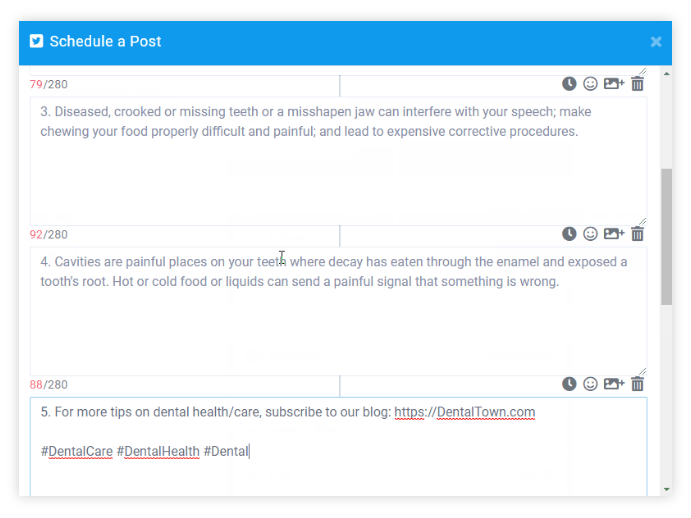This screenshot has width=691, height=518.
Task: Open emoji picker in the 88/280 row
Action: pos(590,384)
